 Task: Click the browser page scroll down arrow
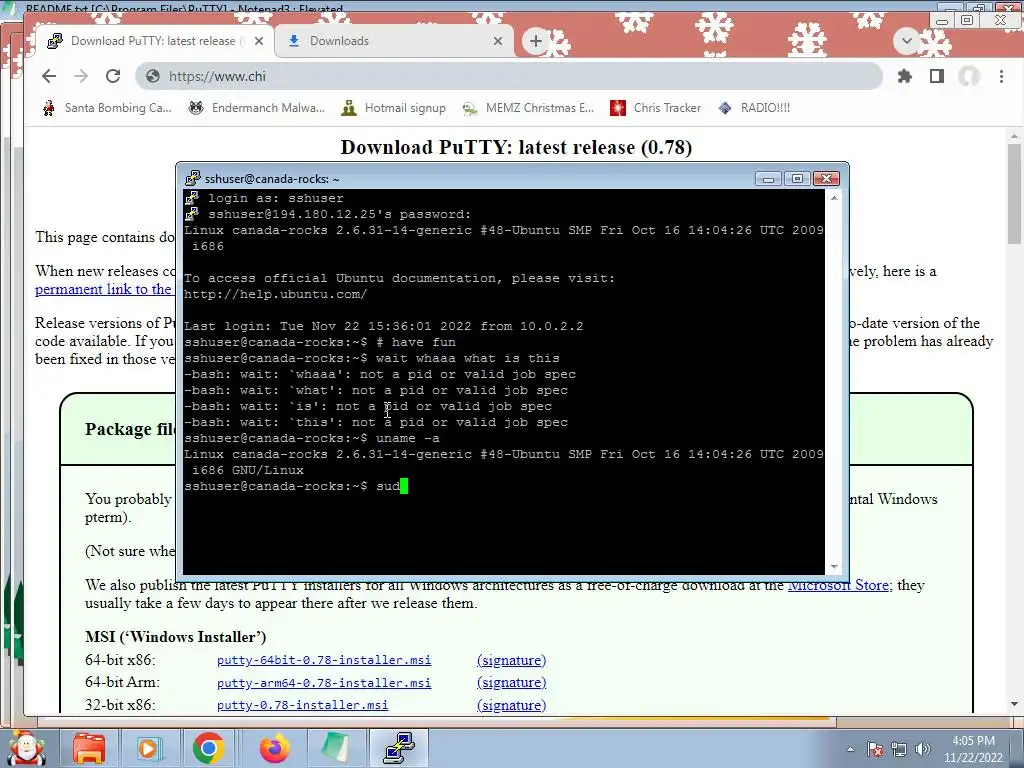click(1014, 704)
